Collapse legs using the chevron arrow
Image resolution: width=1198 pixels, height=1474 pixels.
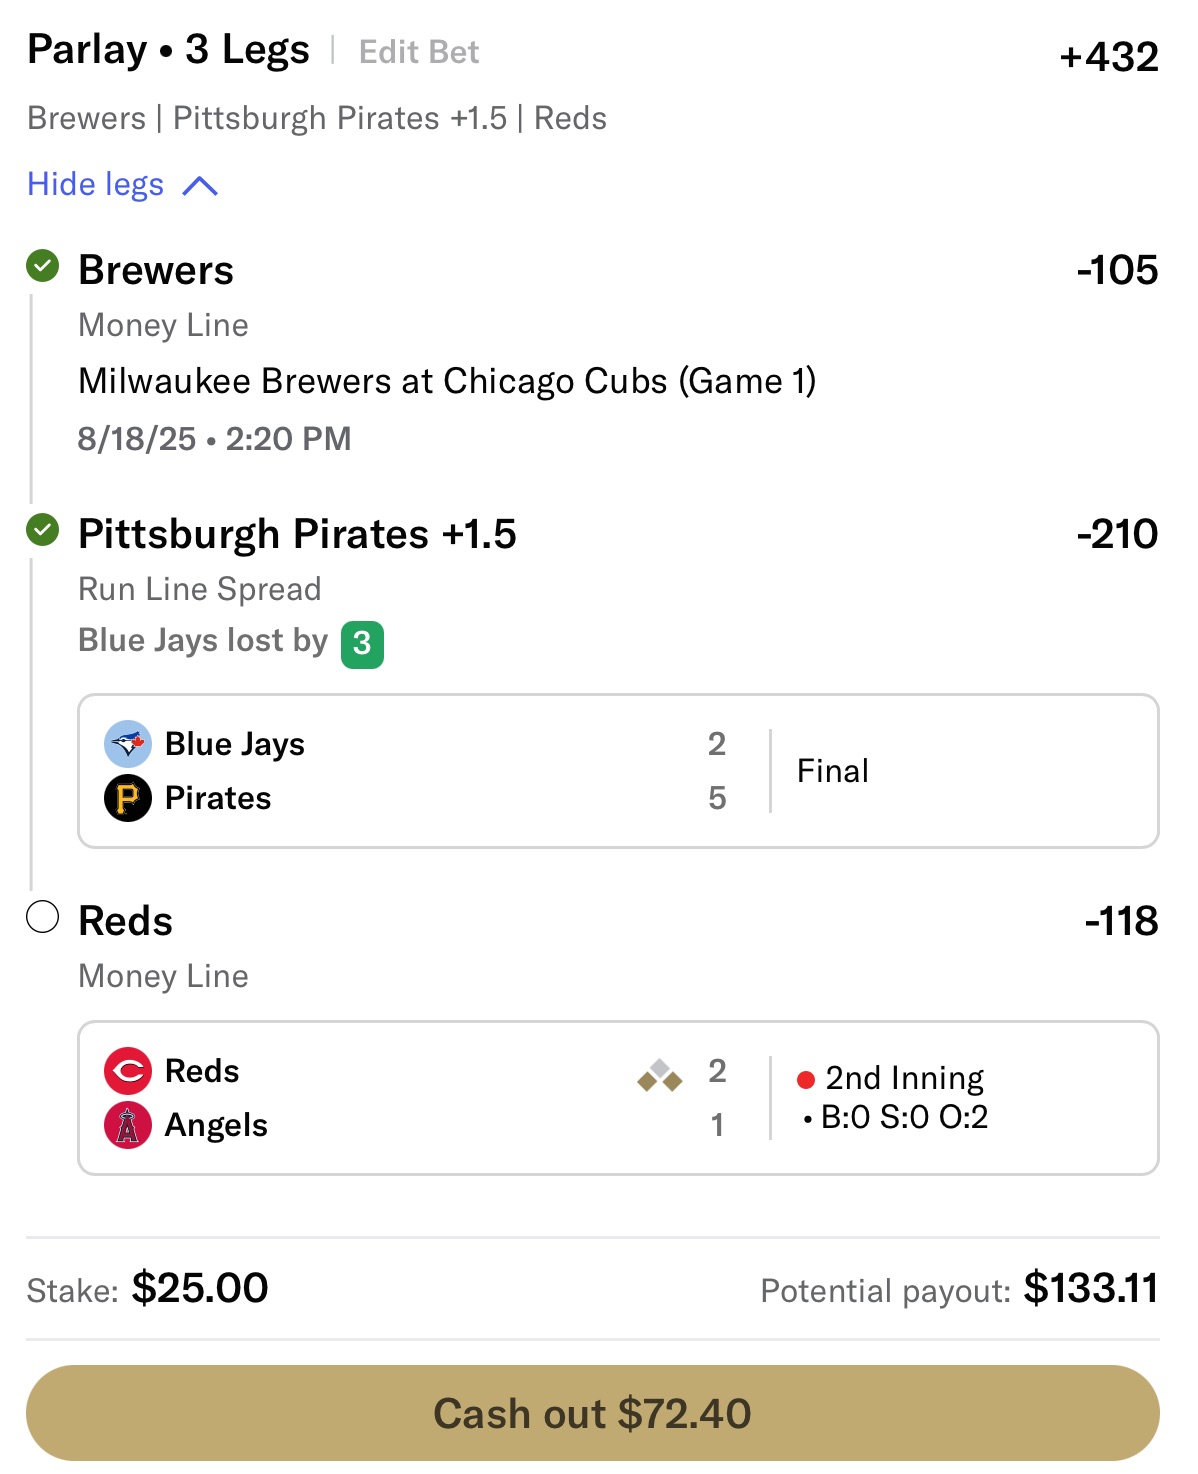[x=200, y=186]
